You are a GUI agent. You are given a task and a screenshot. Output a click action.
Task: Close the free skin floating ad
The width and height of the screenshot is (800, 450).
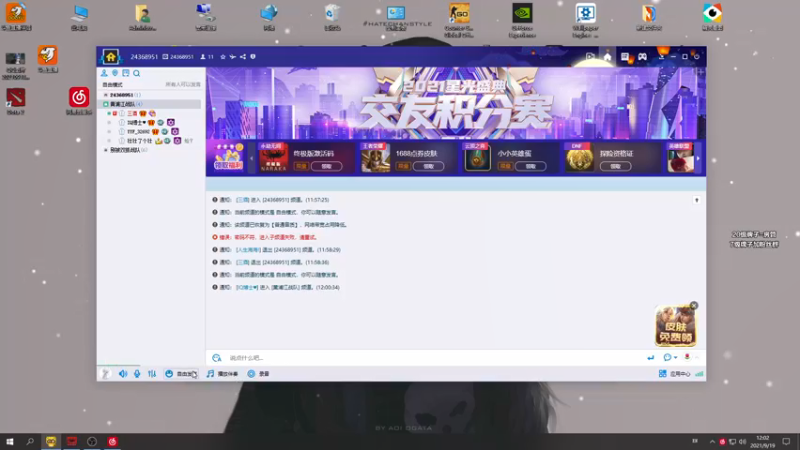(693, 306)
